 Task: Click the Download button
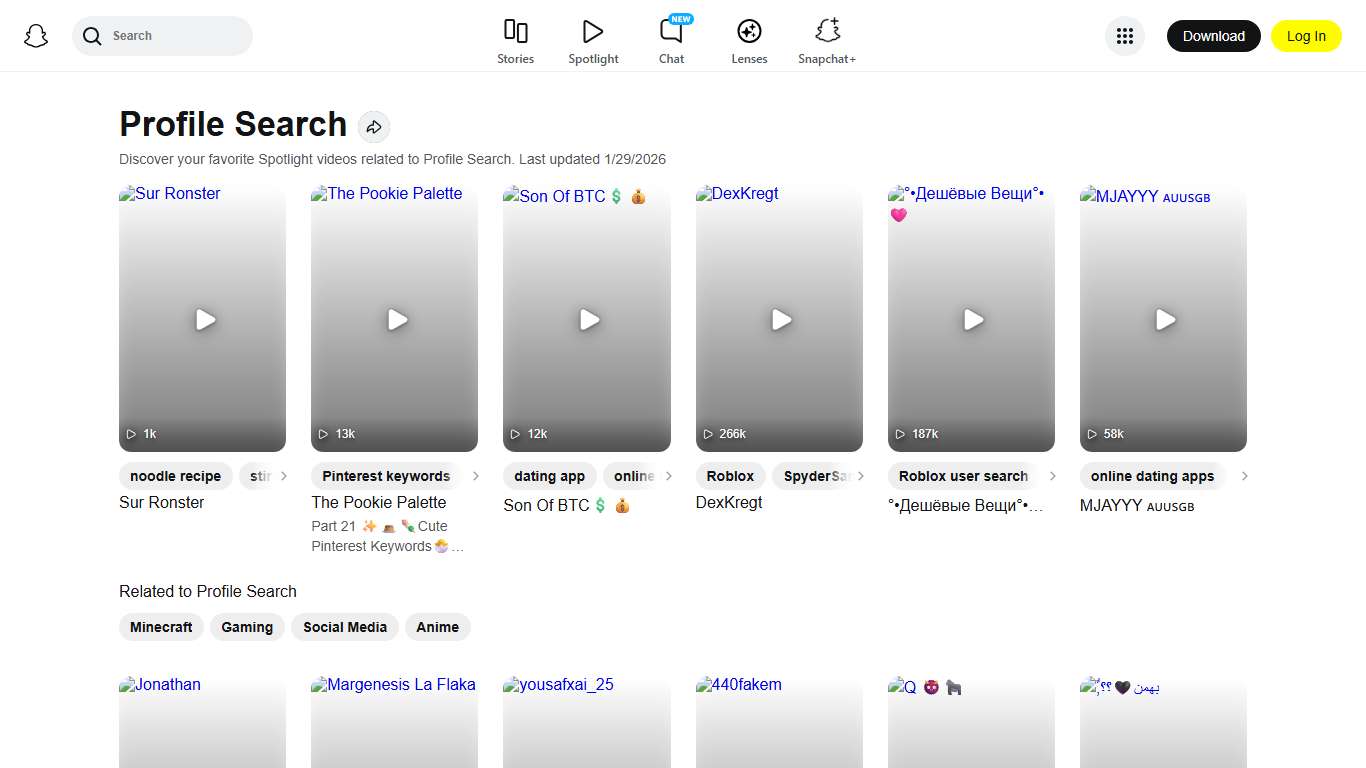click(x=1213, y=35)
